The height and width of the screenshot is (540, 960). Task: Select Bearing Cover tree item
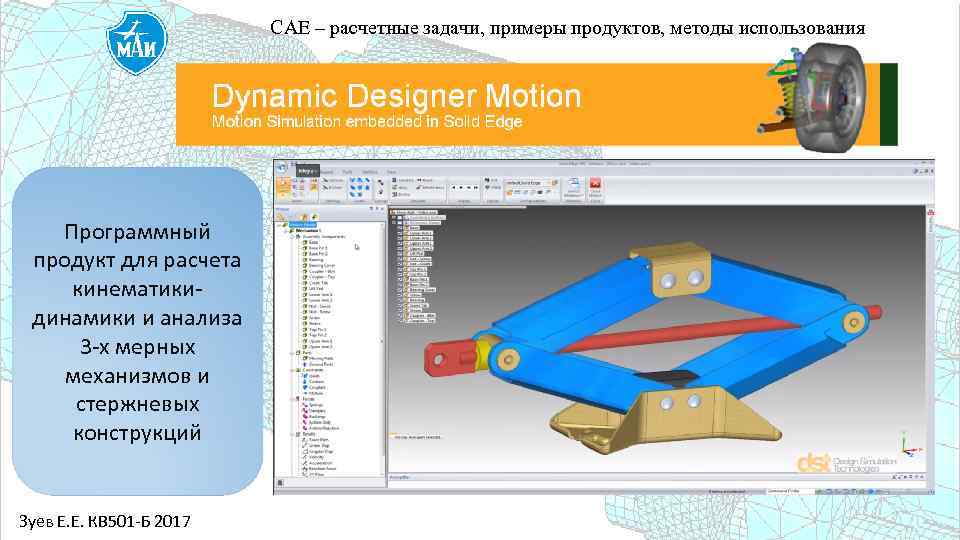pyautogui.click(x=321, y=266)
